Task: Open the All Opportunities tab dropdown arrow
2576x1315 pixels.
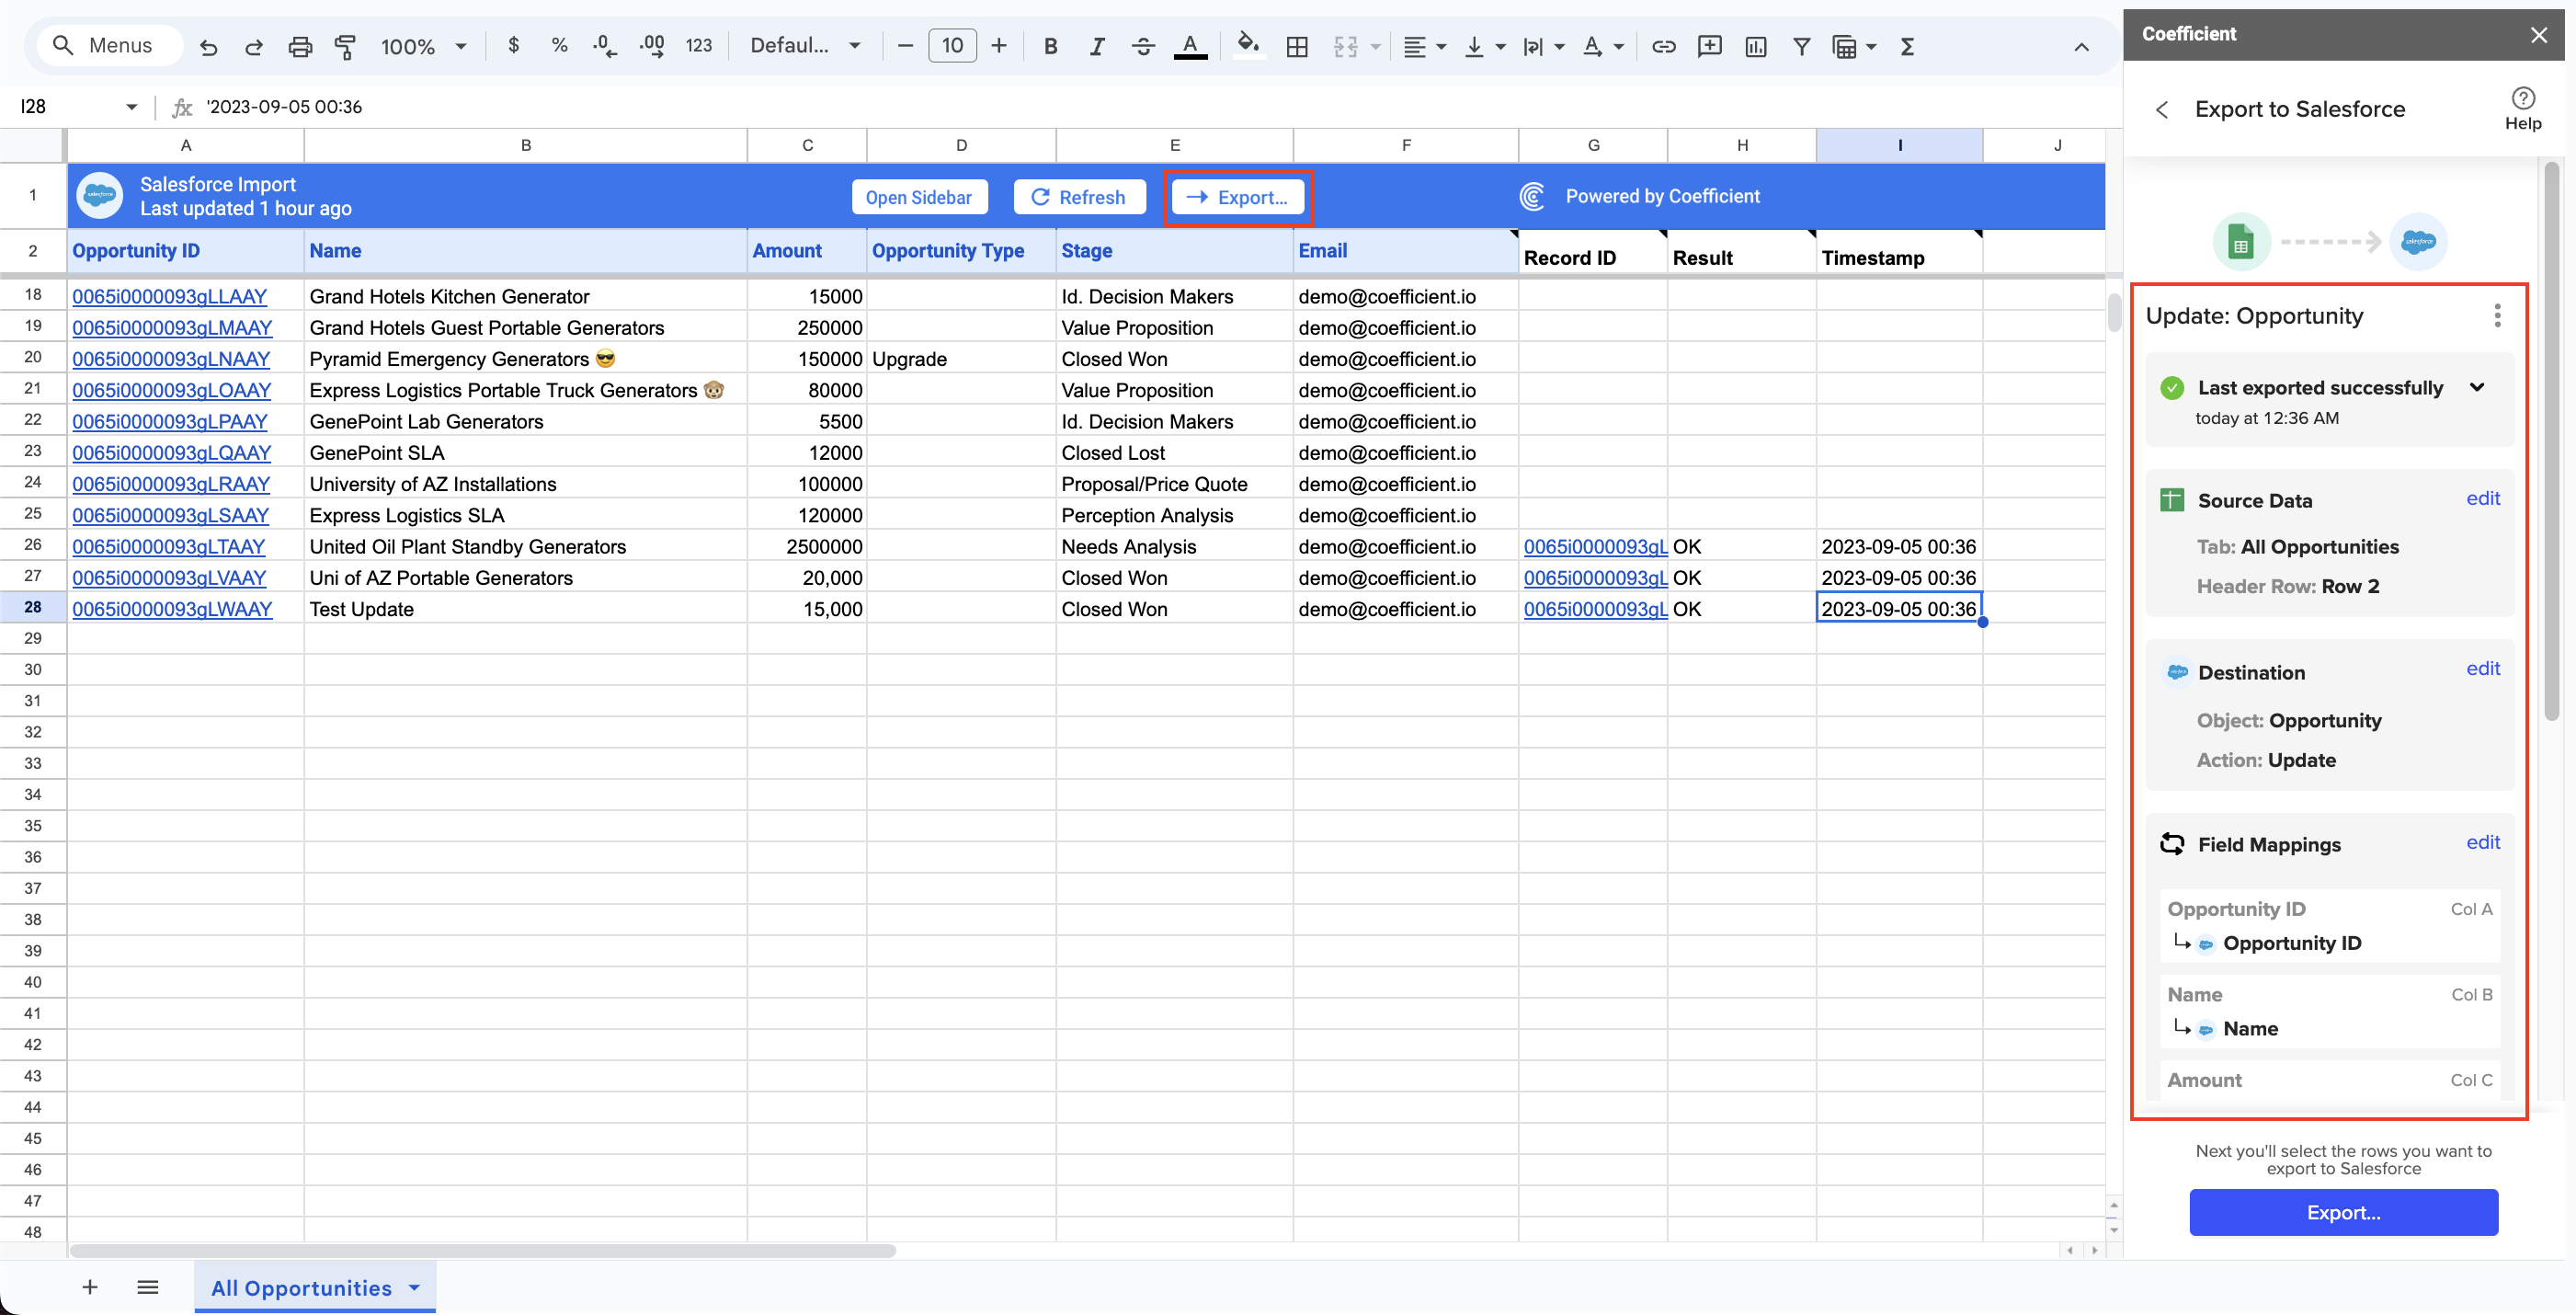Action: click(414, 1287)
